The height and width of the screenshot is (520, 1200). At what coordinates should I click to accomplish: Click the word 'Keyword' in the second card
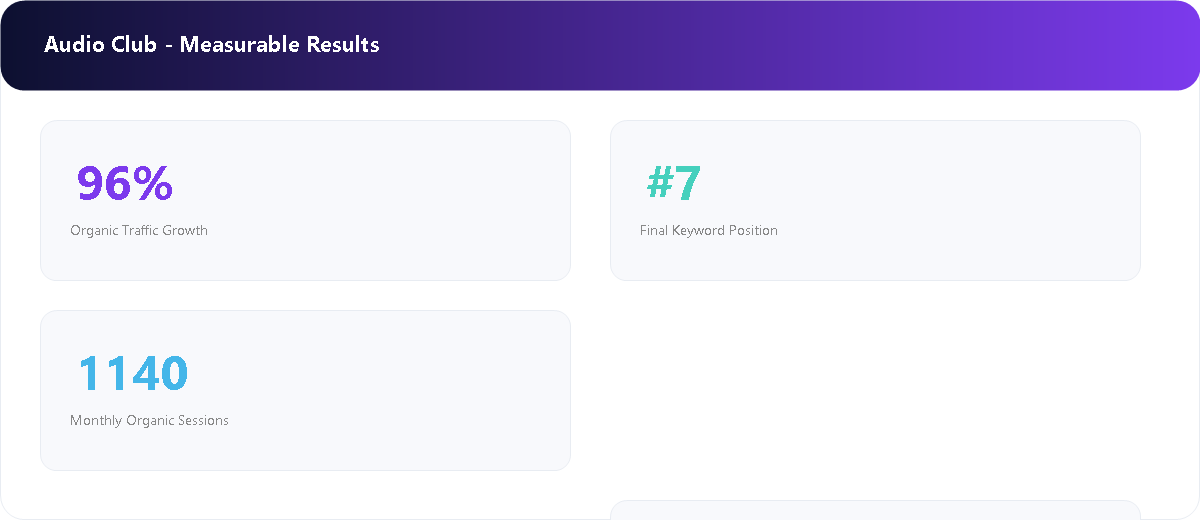[x=701, y=230]
